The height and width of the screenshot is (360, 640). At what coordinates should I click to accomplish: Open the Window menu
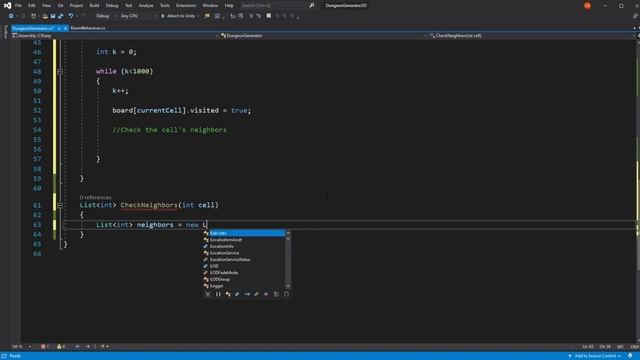tap(210, 6)
